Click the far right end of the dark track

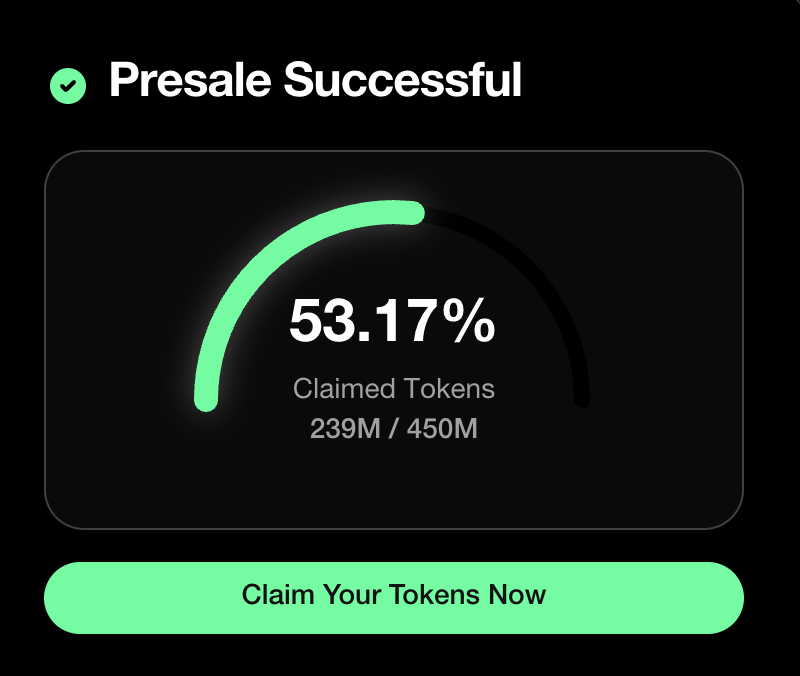[582, 399]
